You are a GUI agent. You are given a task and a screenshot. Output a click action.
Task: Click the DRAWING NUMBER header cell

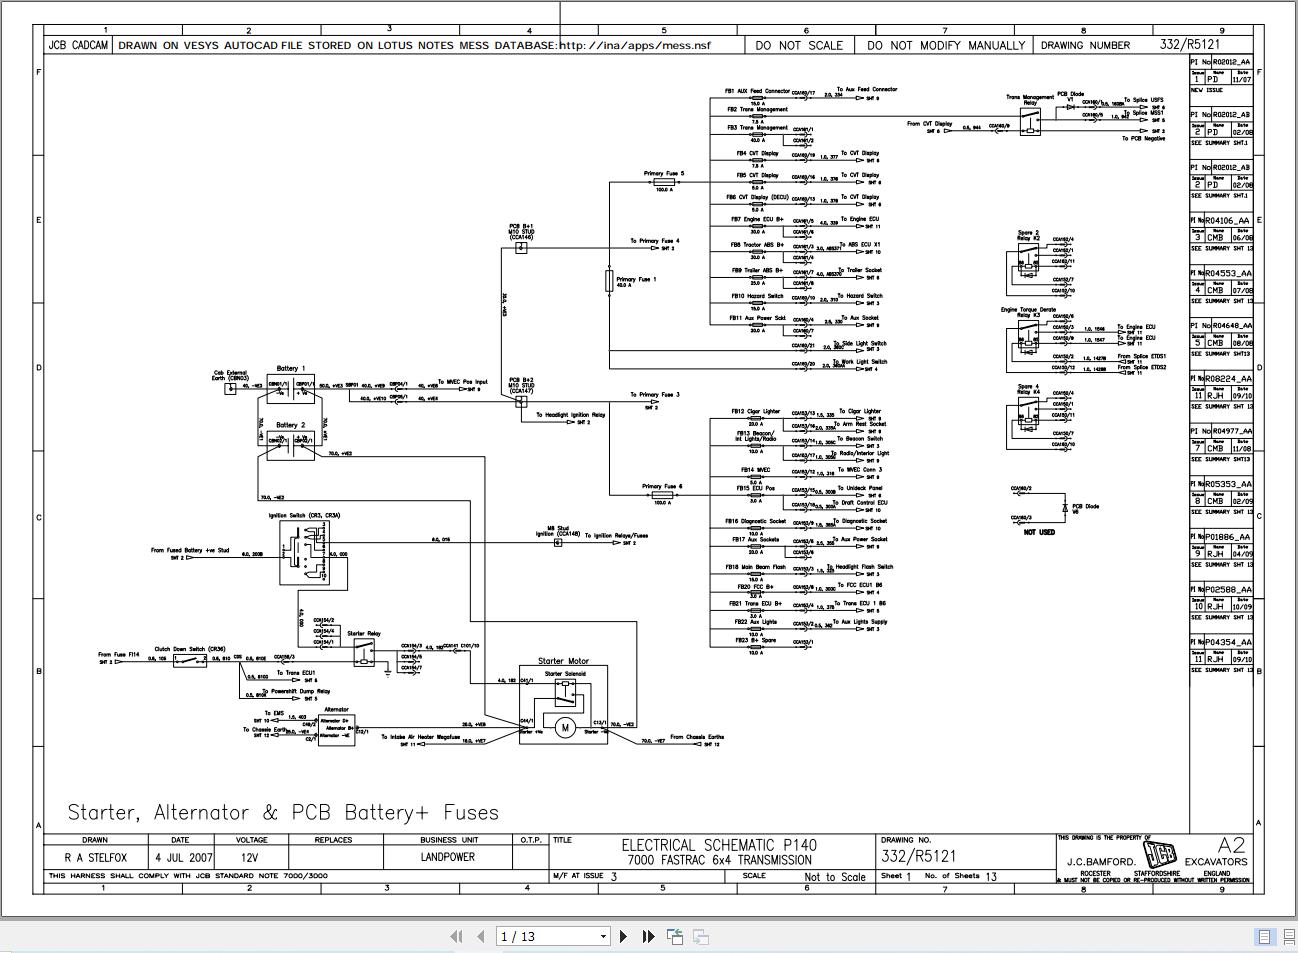tap(1086, 44)
